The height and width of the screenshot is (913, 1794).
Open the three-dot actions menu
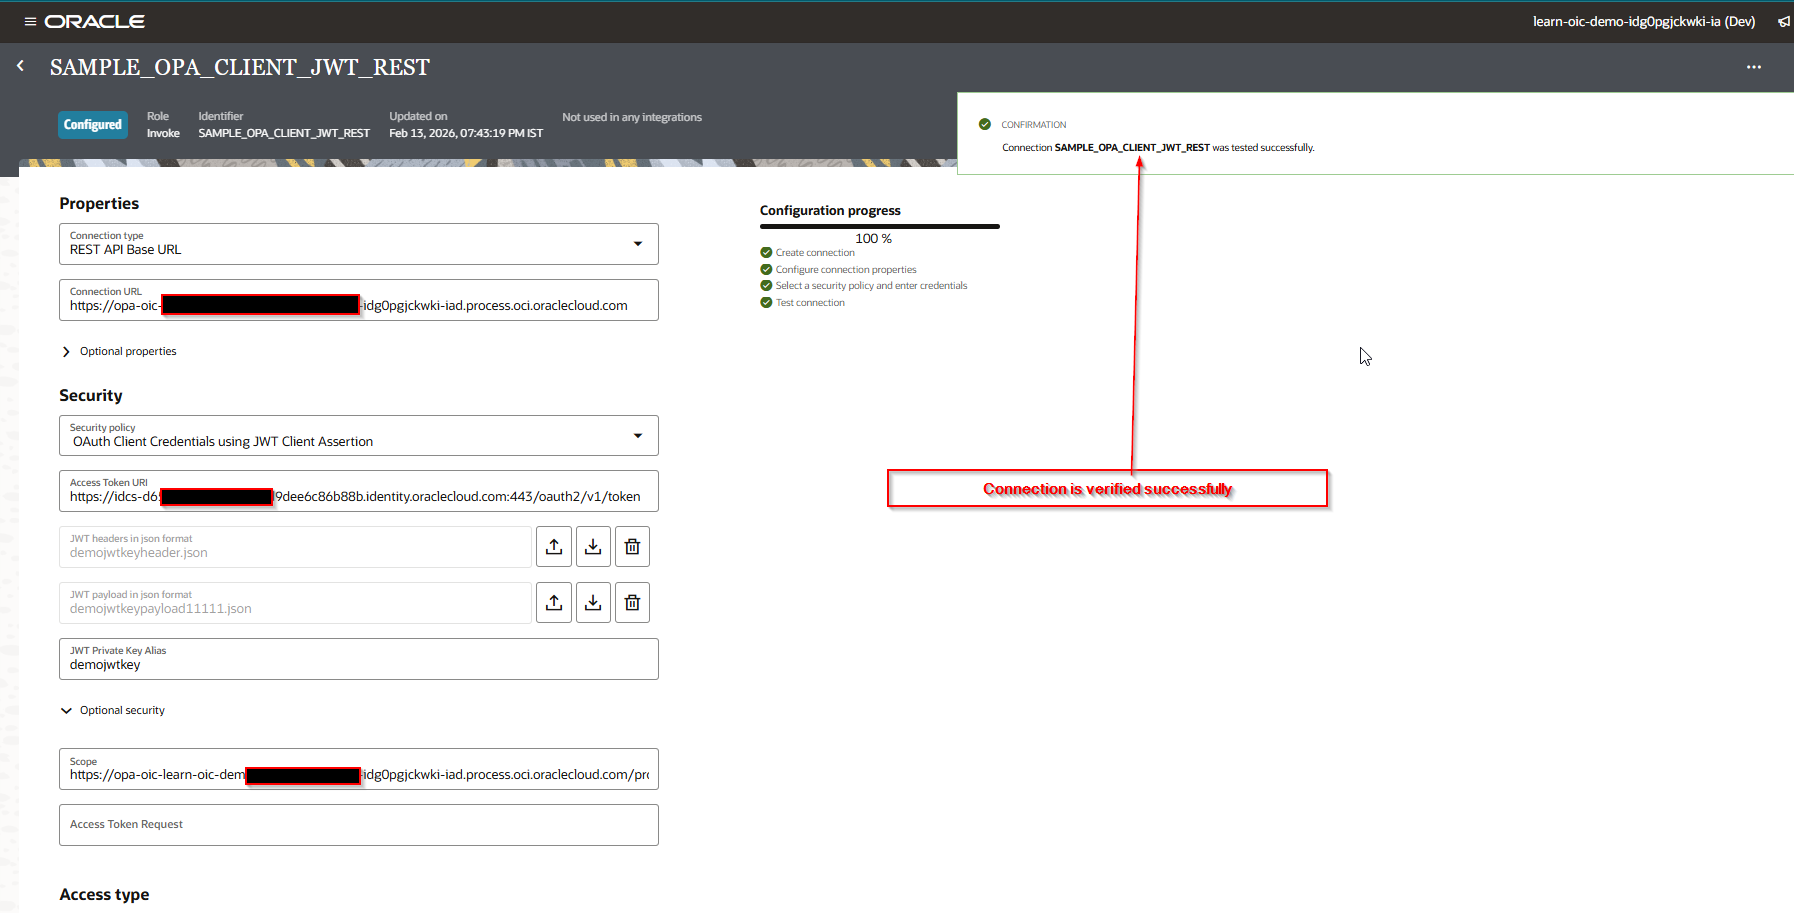(x=1753, y=67)
